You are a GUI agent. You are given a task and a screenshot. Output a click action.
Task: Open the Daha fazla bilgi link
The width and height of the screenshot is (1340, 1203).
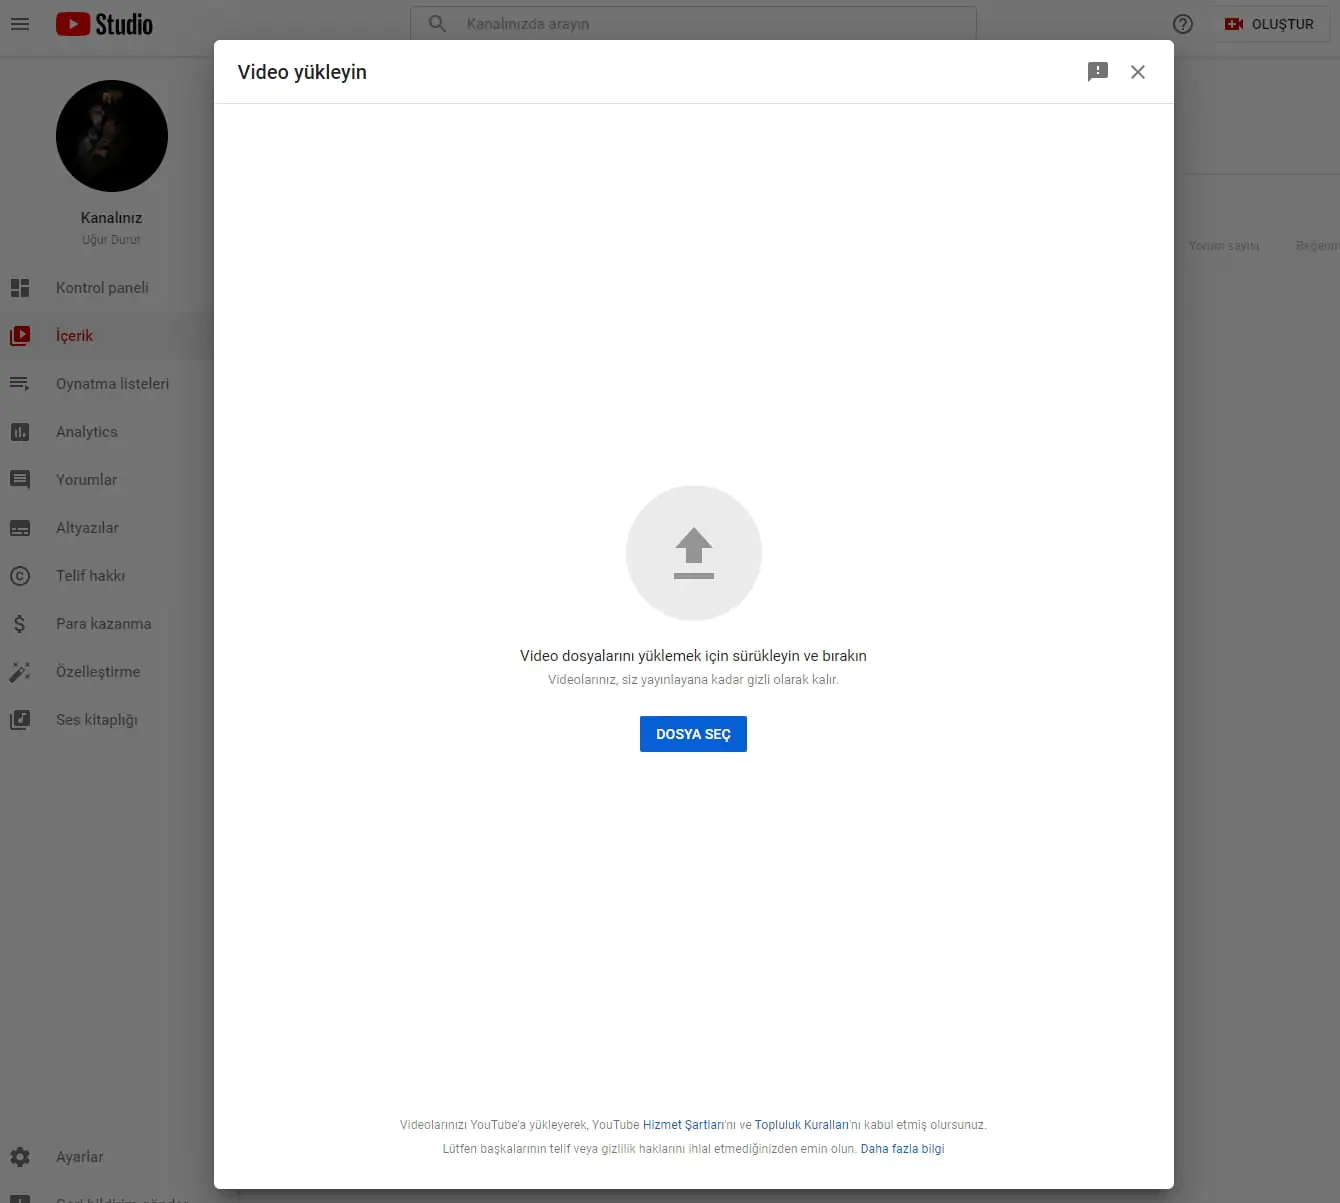(x=902, y=1149)
